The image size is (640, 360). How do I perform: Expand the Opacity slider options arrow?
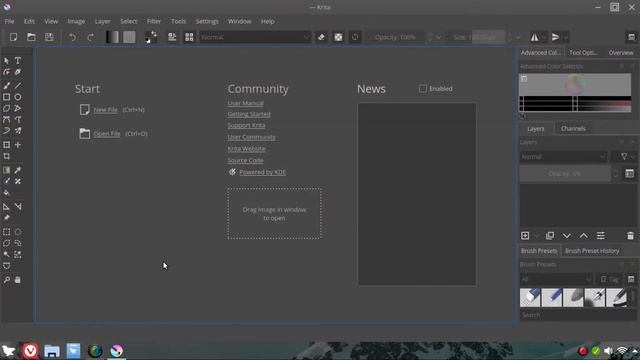439,37
